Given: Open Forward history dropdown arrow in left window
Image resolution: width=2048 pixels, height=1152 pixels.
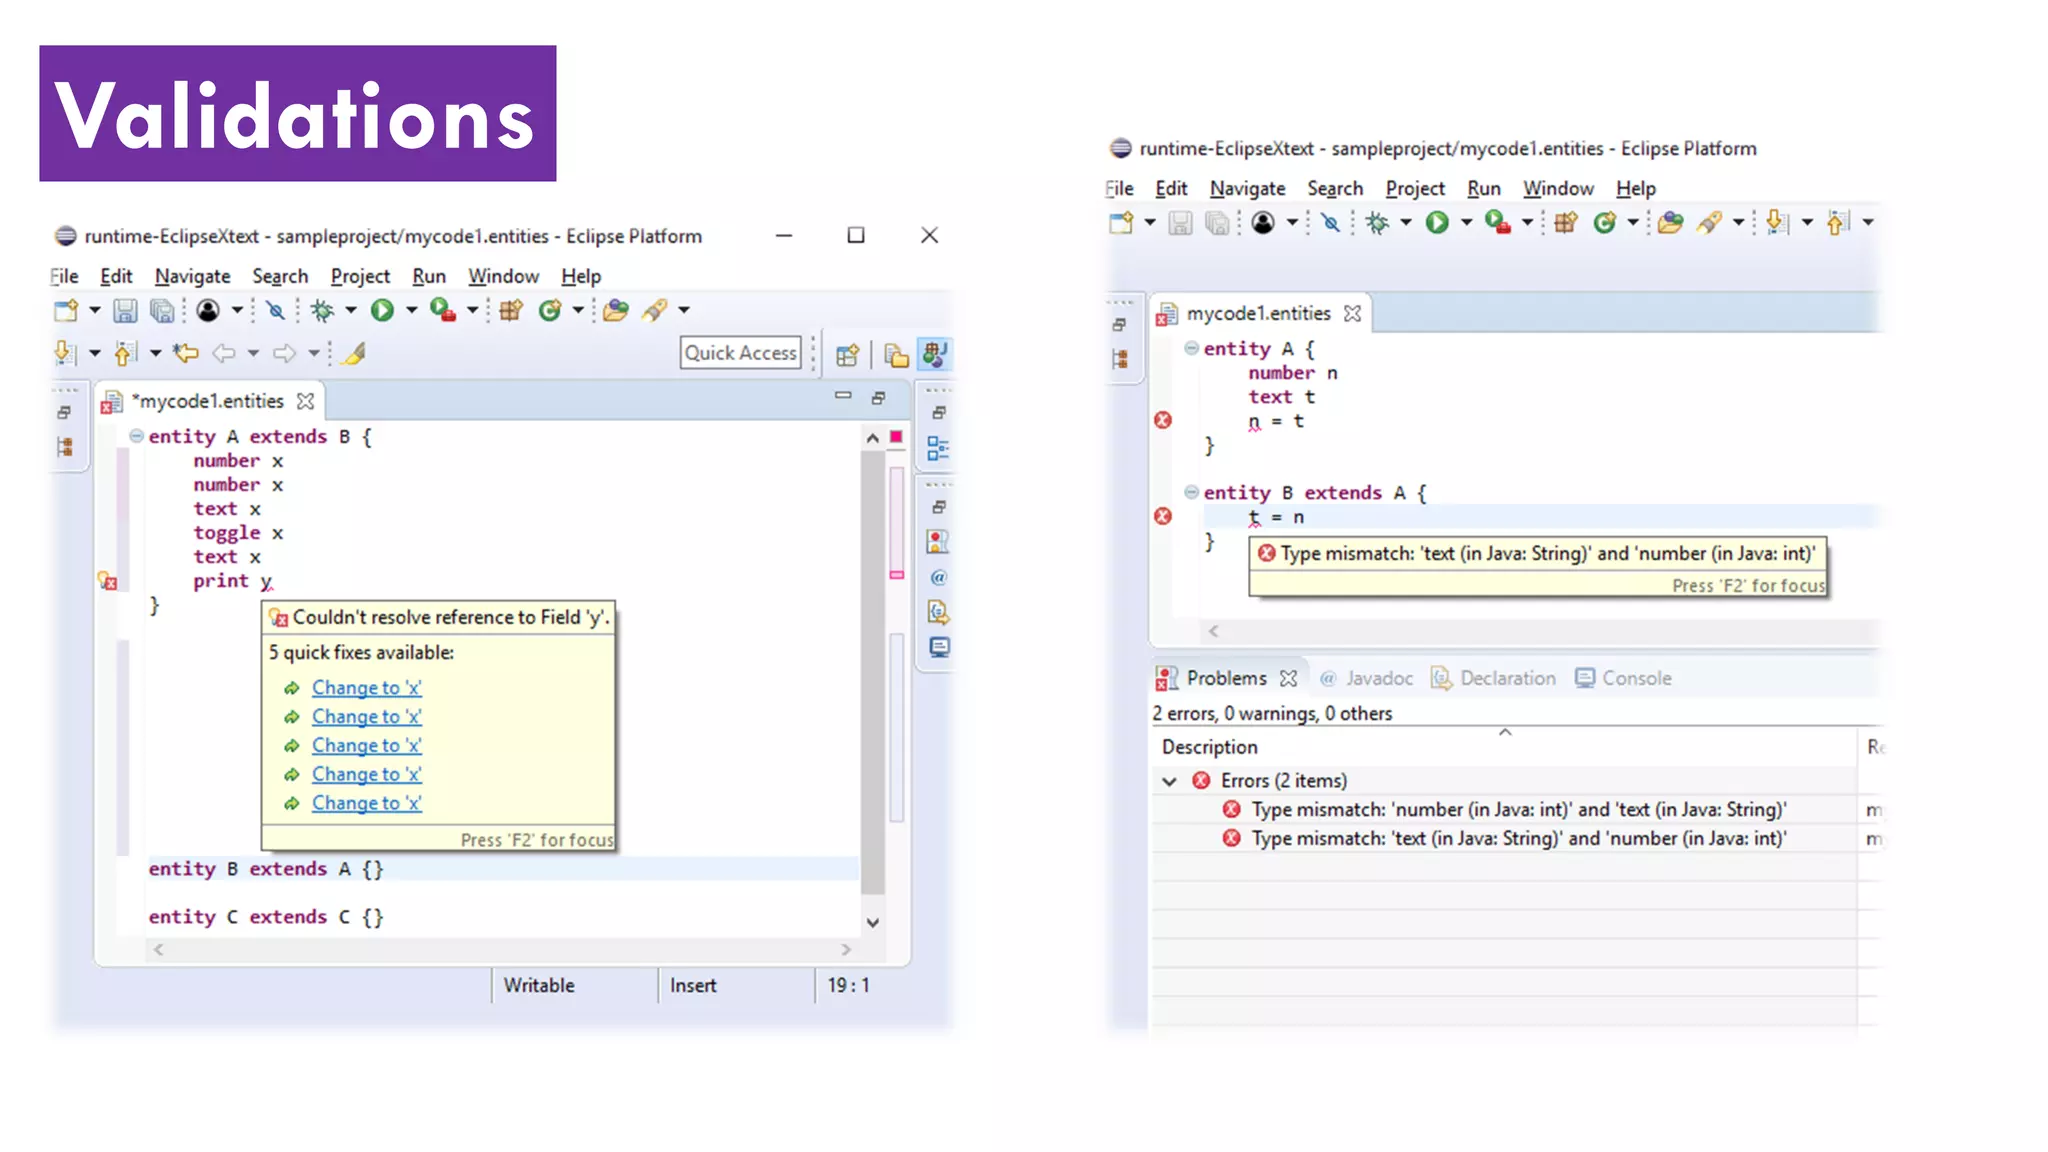Looking at the screenshot, I should pos(314,352).
